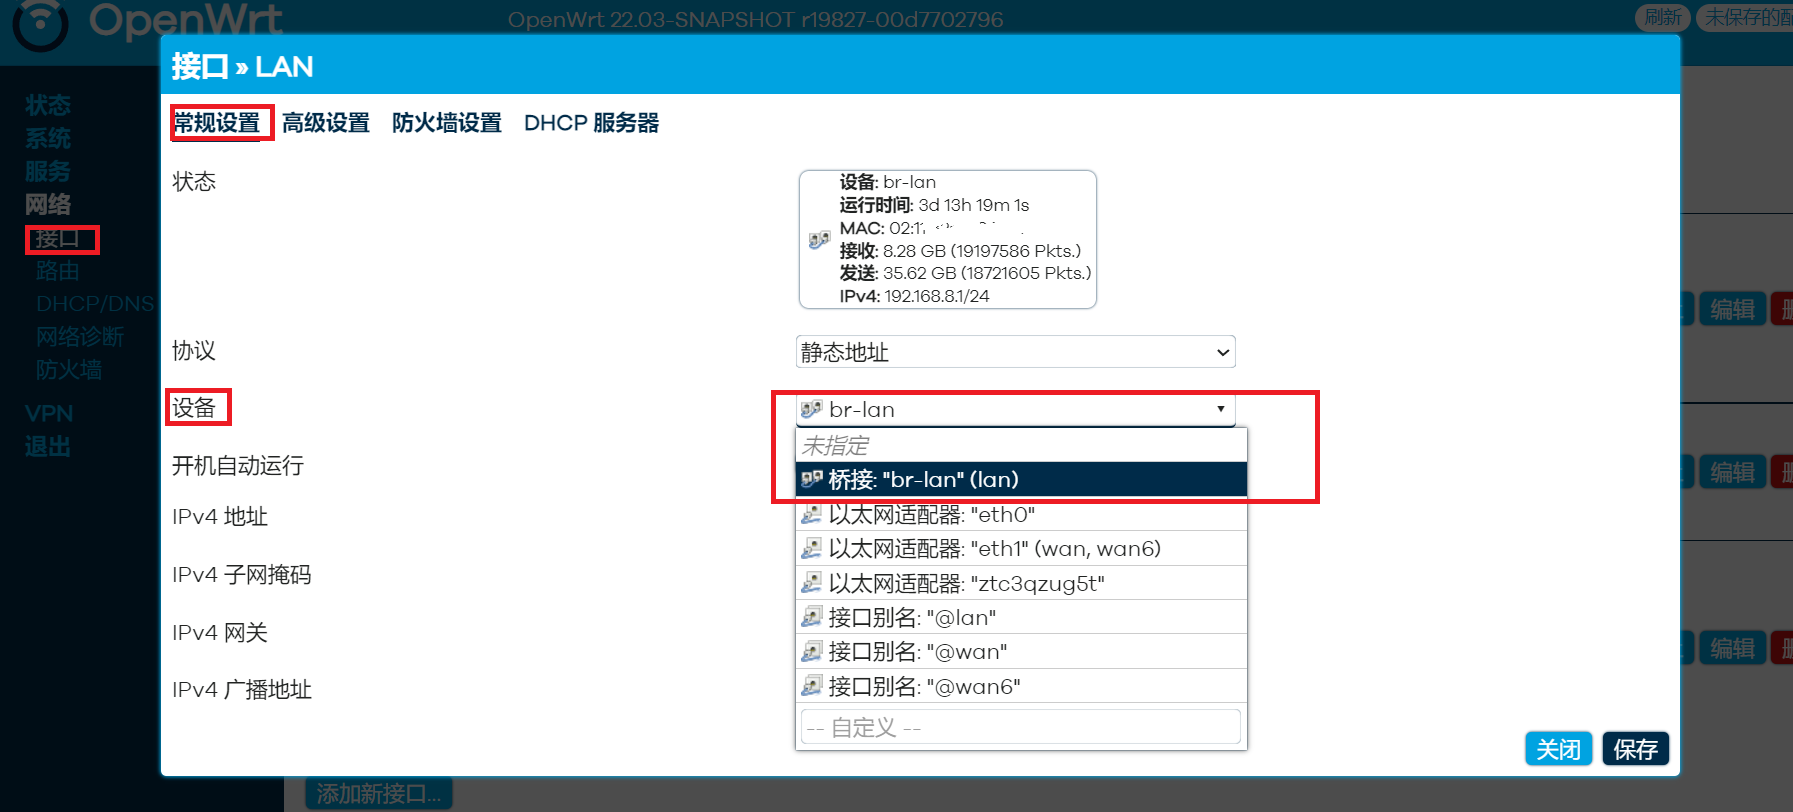Viewport: 1793px width, 812px height.
Task: Click the 关闭 button
Action: [1558, 749]
